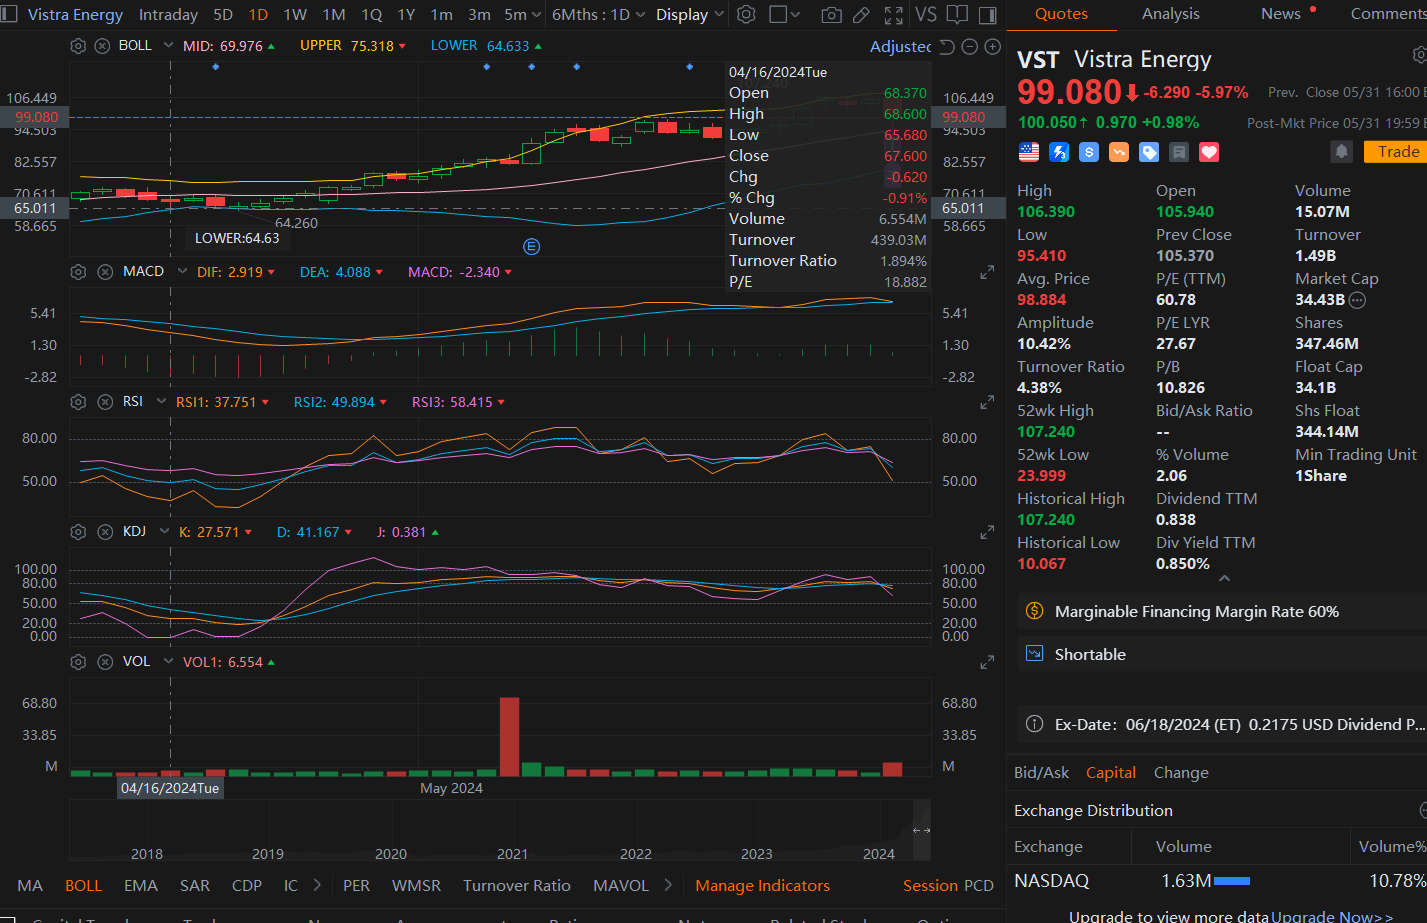
Task: Open BOLL indicator settings gear
Action: coord(78,46)
